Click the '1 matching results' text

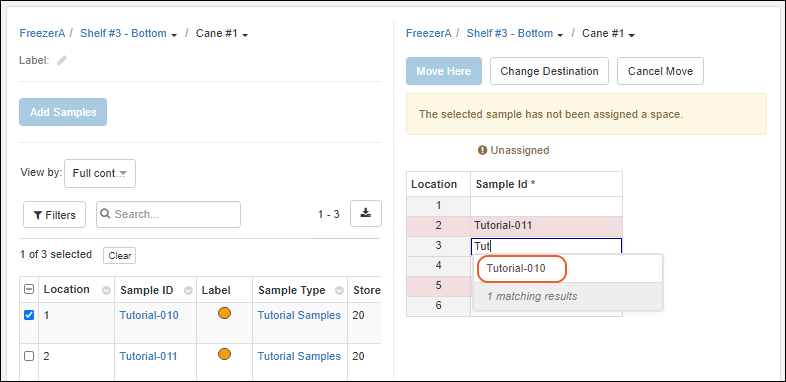point(532,296)
